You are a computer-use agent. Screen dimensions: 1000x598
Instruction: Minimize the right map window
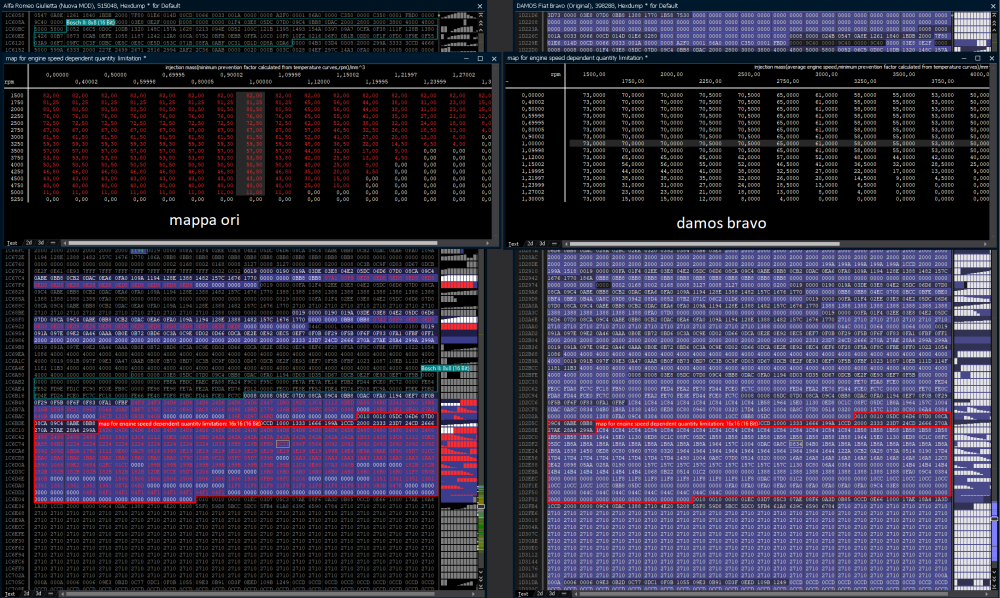coord(965,58)
